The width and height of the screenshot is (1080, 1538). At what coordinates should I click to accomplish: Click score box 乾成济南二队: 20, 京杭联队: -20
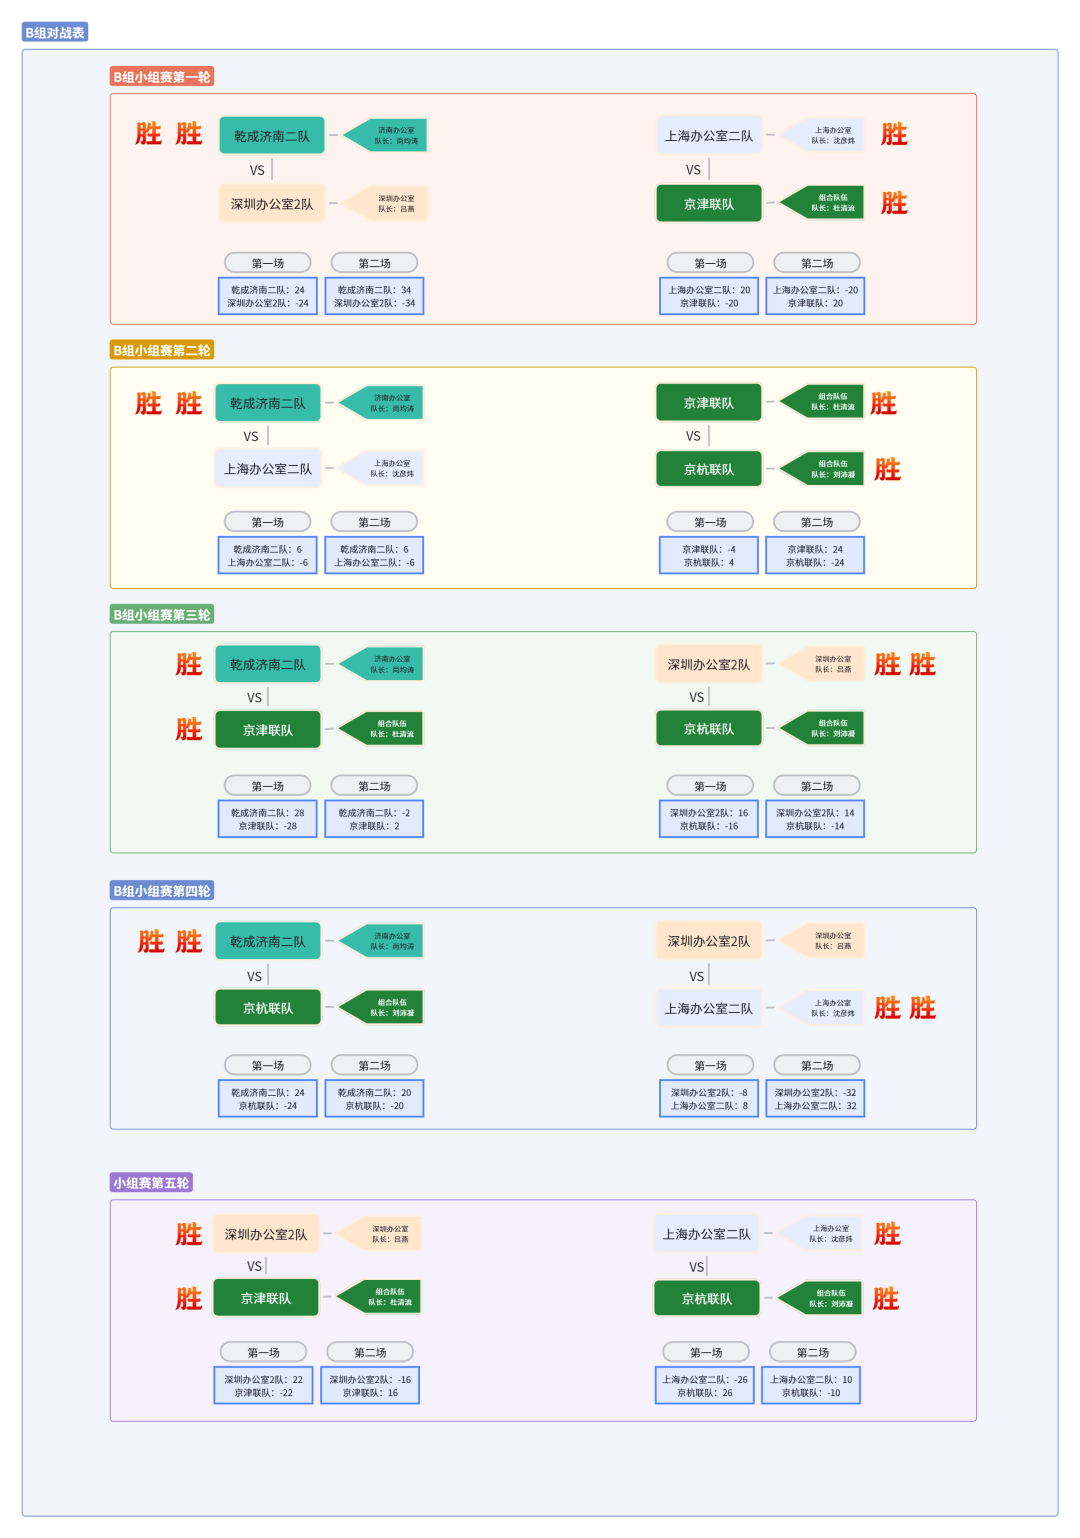click(375, 1099)
